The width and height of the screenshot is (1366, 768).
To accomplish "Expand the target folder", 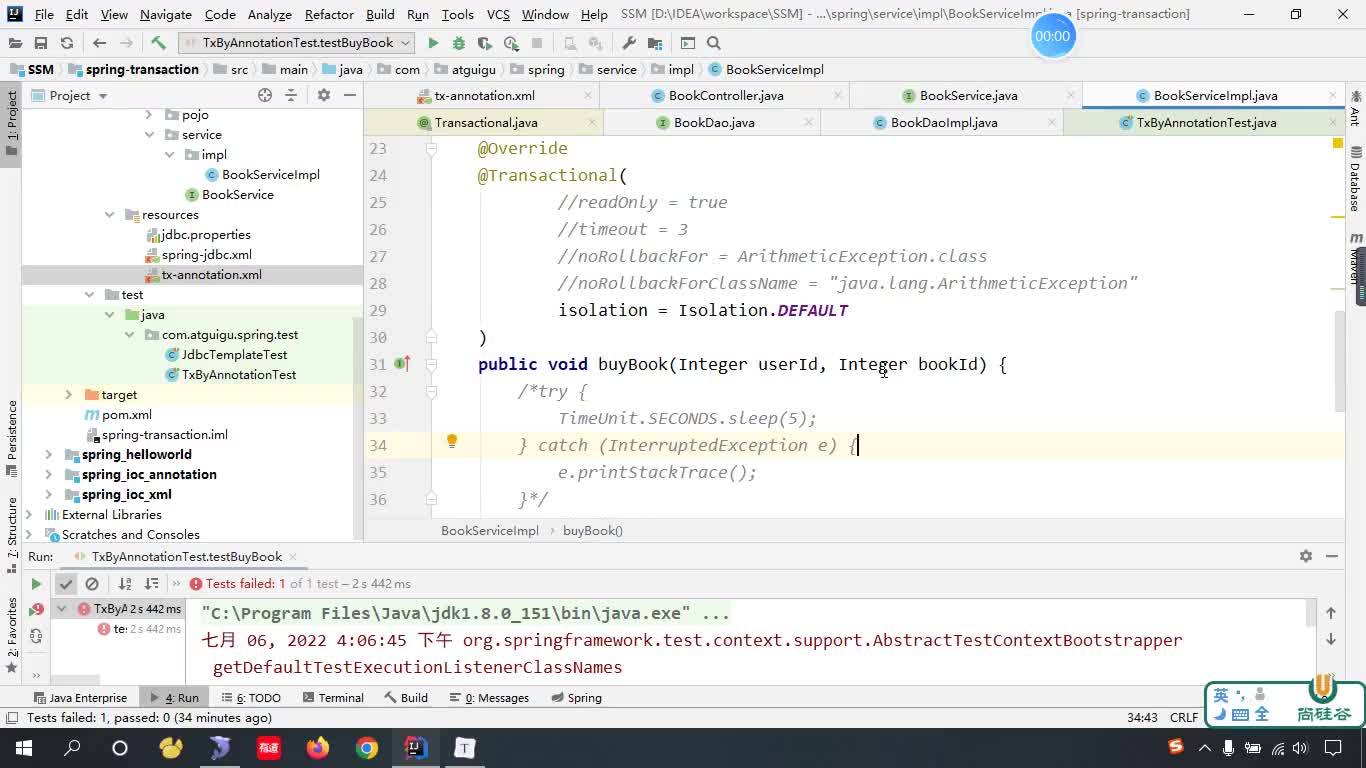I will click(x=69, y=395).
